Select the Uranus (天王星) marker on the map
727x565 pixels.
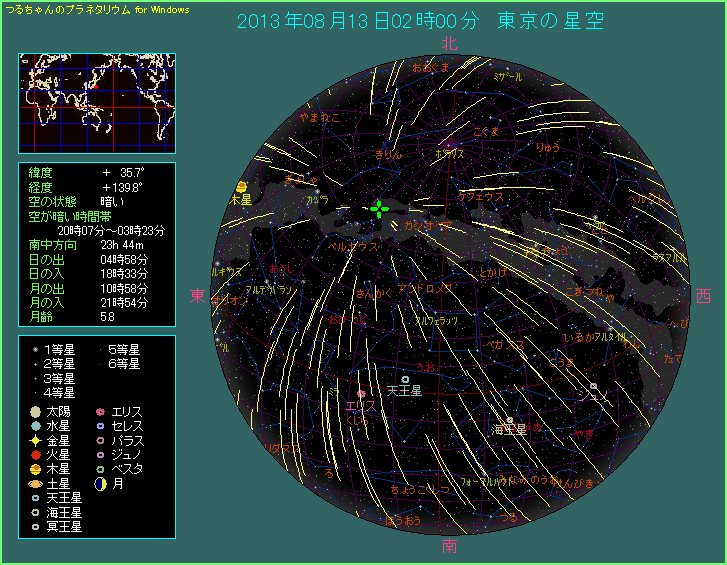pyautogui.click(x=405, y=379)
